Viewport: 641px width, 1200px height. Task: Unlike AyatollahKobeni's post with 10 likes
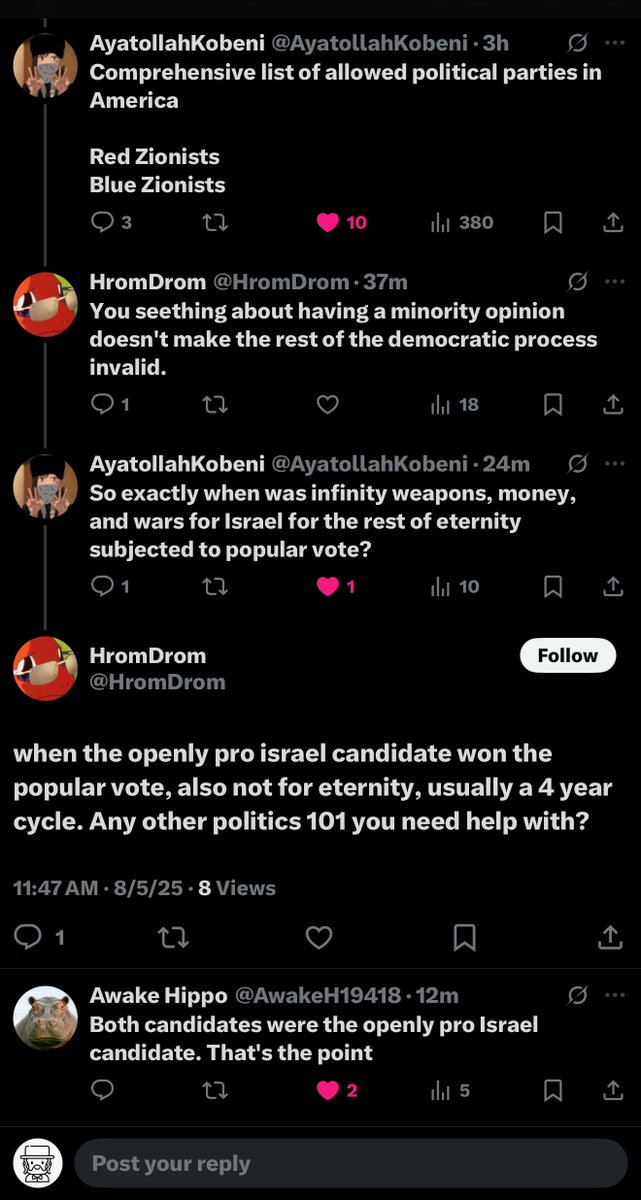pyautogui.click(x=328, y=223)
